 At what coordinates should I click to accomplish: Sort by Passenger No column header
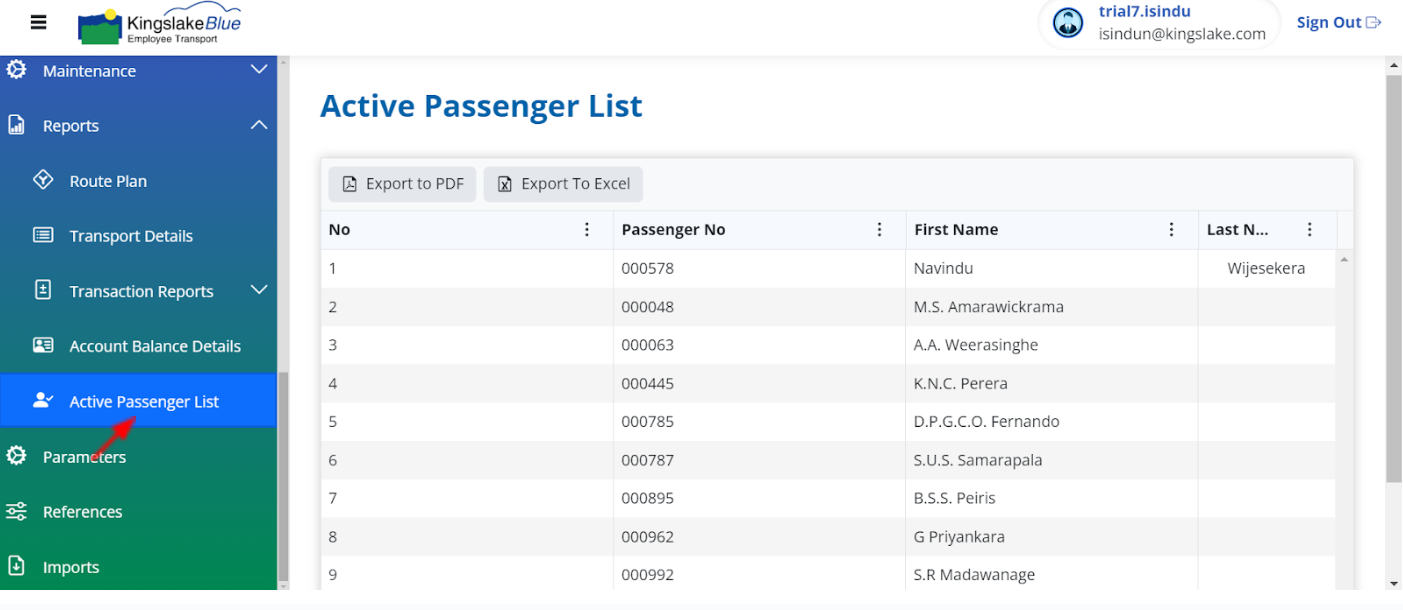click(x=673, y=230)
